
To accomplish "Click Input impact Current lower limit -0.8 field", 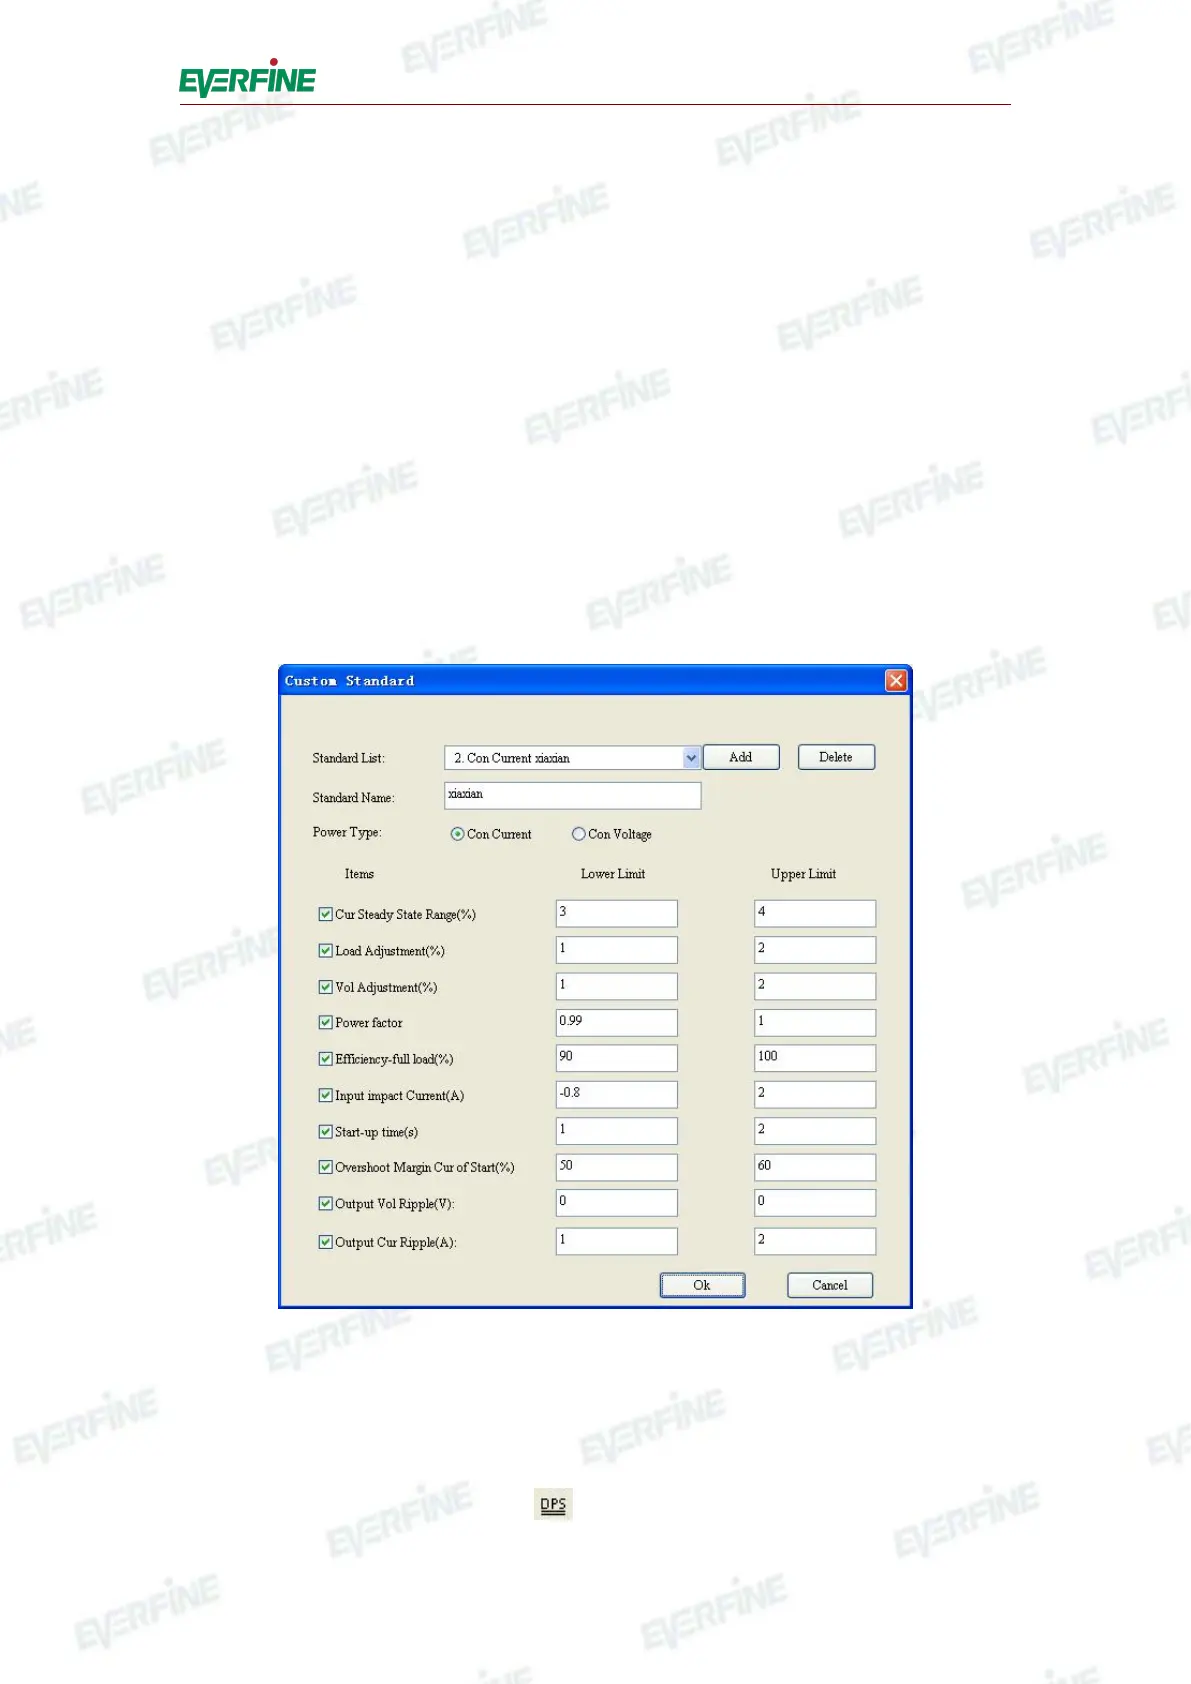I will (616, 1094).
